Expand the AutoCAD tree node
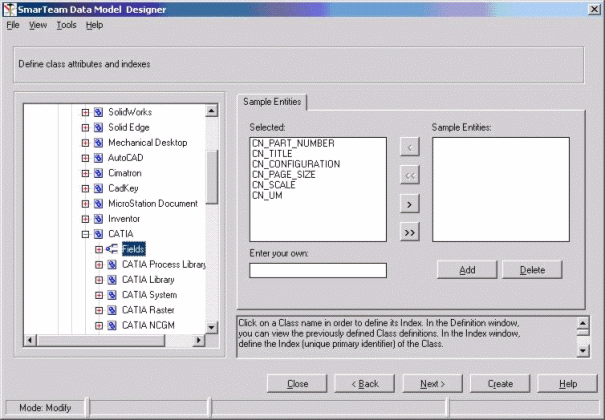 tap(85, 158)
